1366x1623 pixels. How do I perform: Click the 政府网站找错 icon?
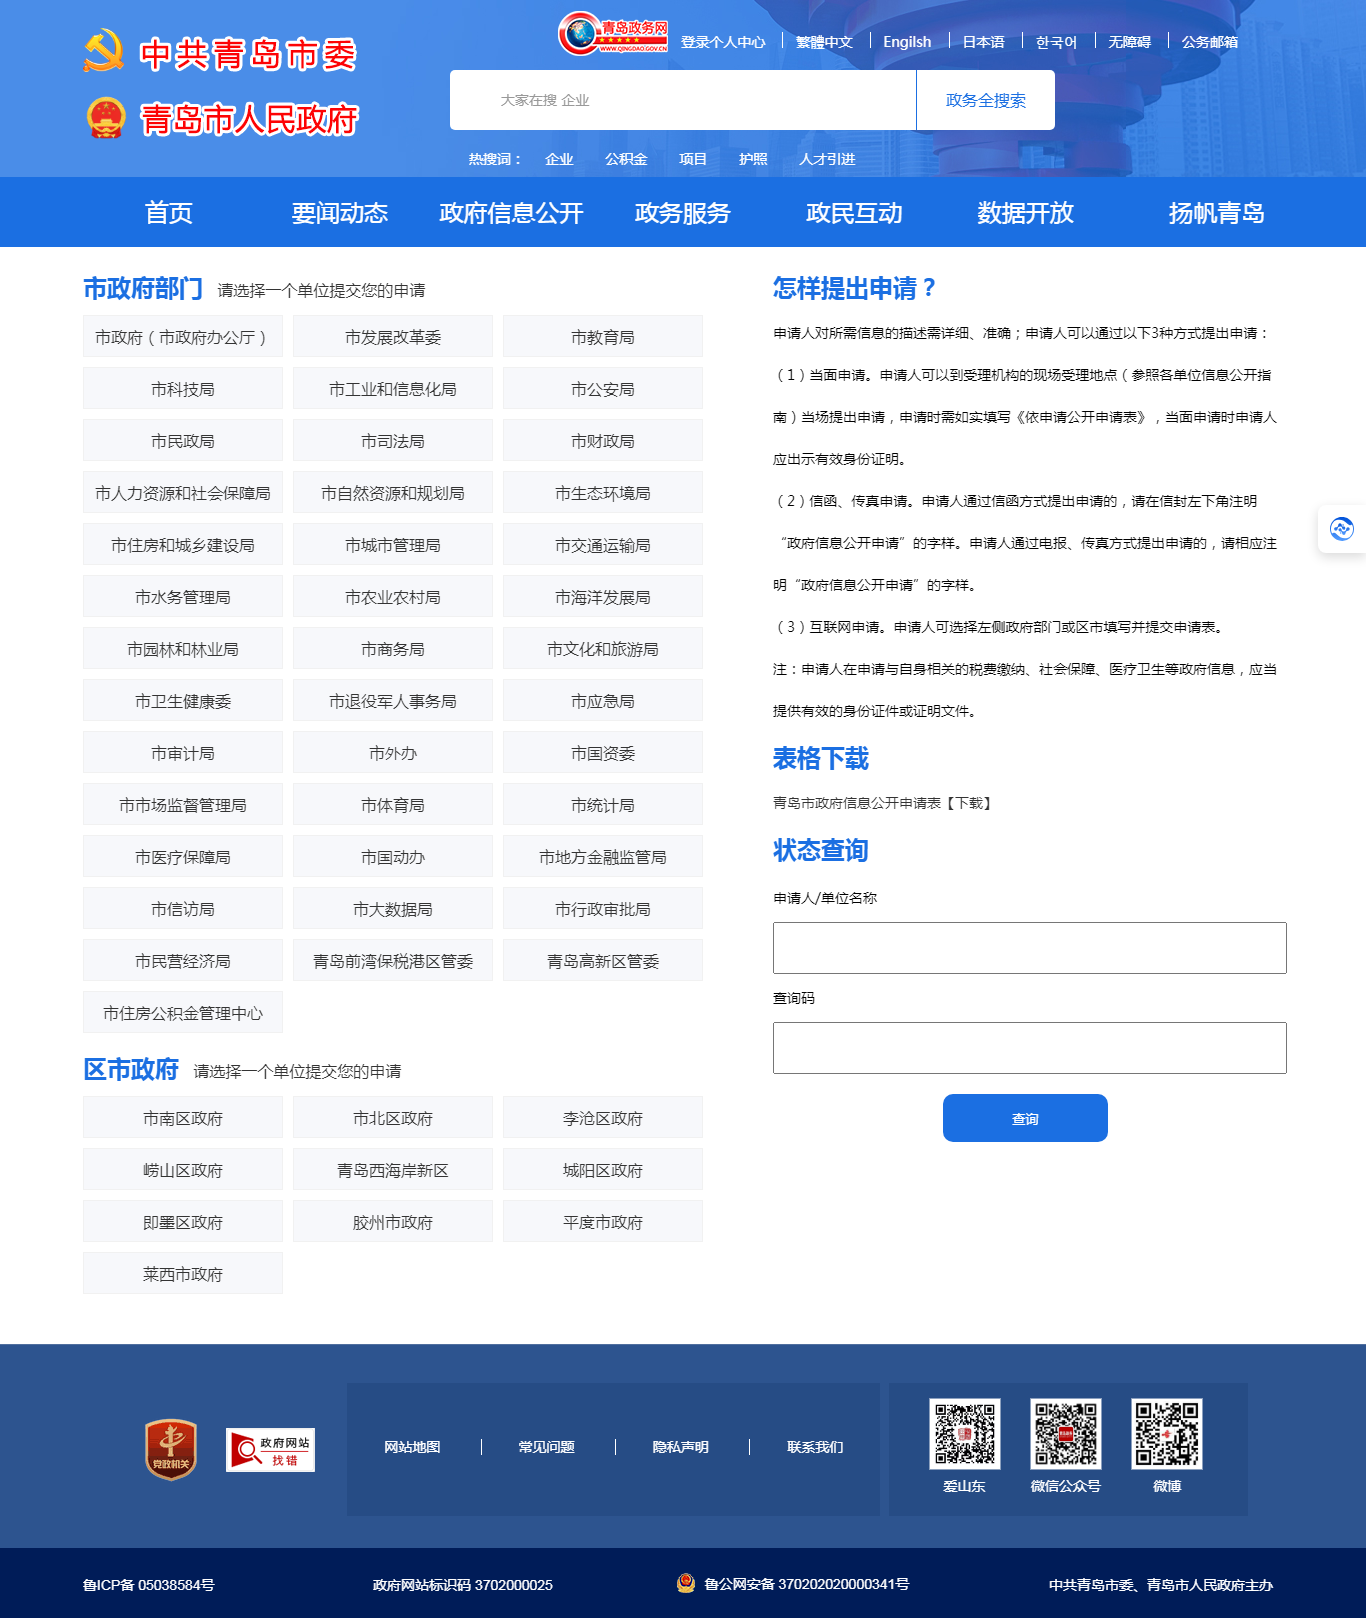[270, 1449]
